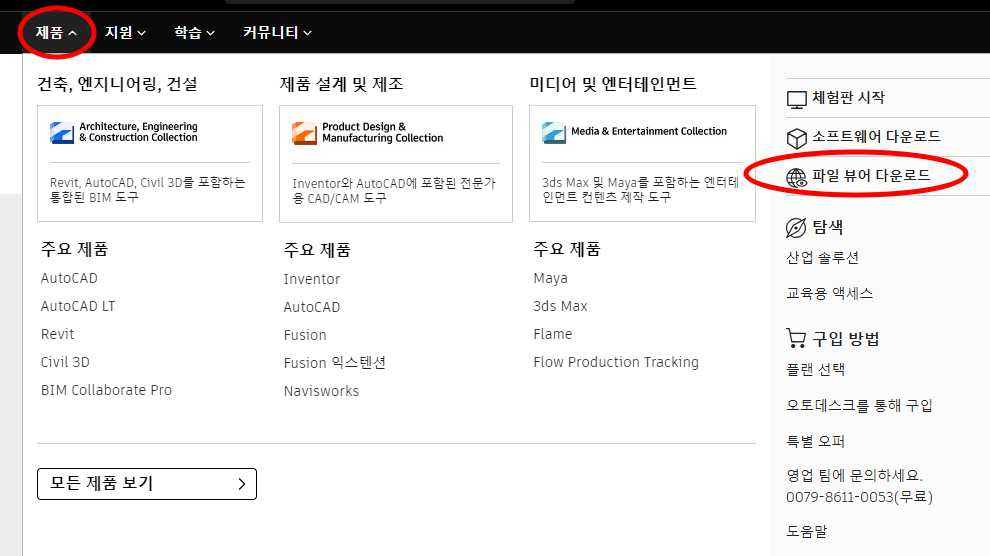Viewport: 990px width, 556px height.
Task: Click the Product Design & Manufacturing Collection logo
Action: tap(304, 133)
